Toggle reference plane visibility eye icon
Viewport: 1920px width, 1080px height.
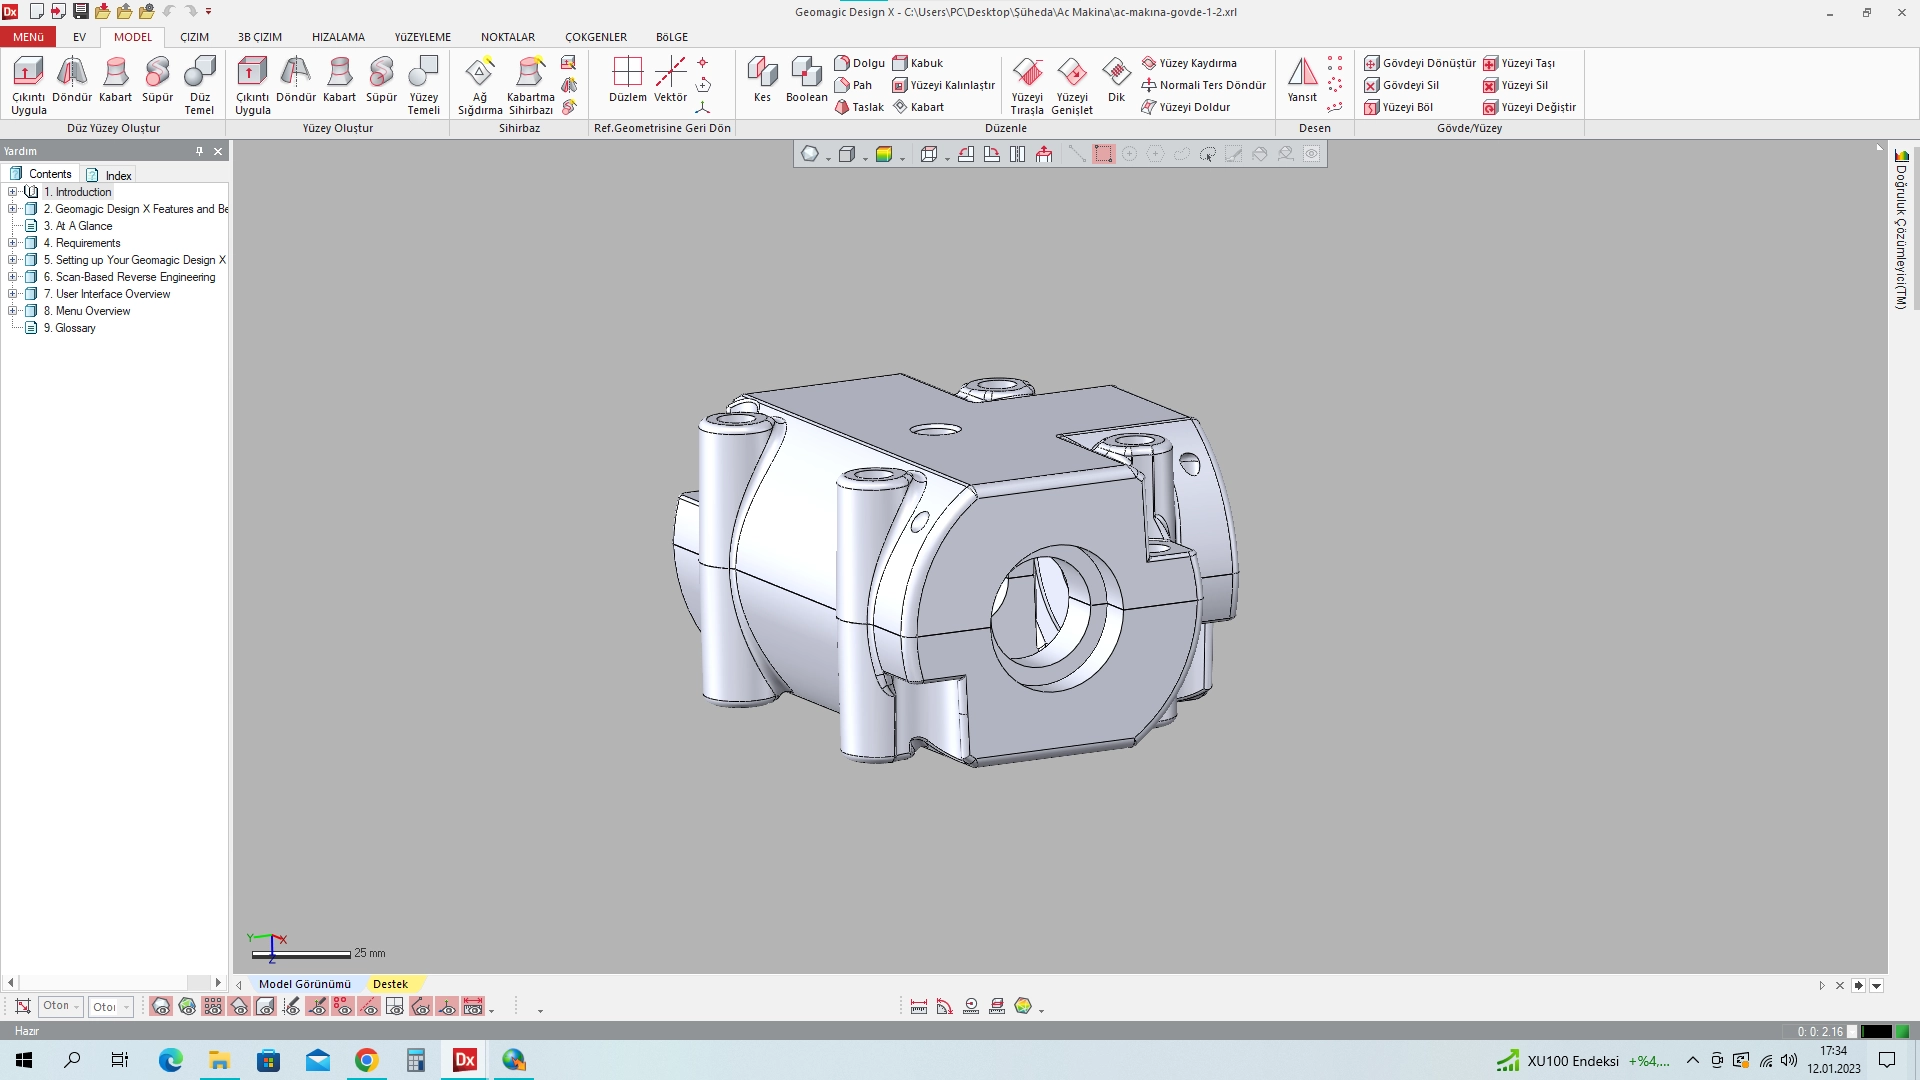click(395, 1007)
